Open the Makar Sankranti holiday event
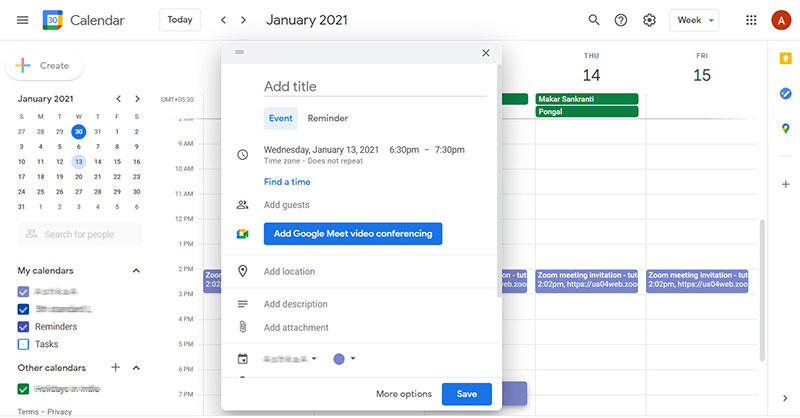 point(587,99)
